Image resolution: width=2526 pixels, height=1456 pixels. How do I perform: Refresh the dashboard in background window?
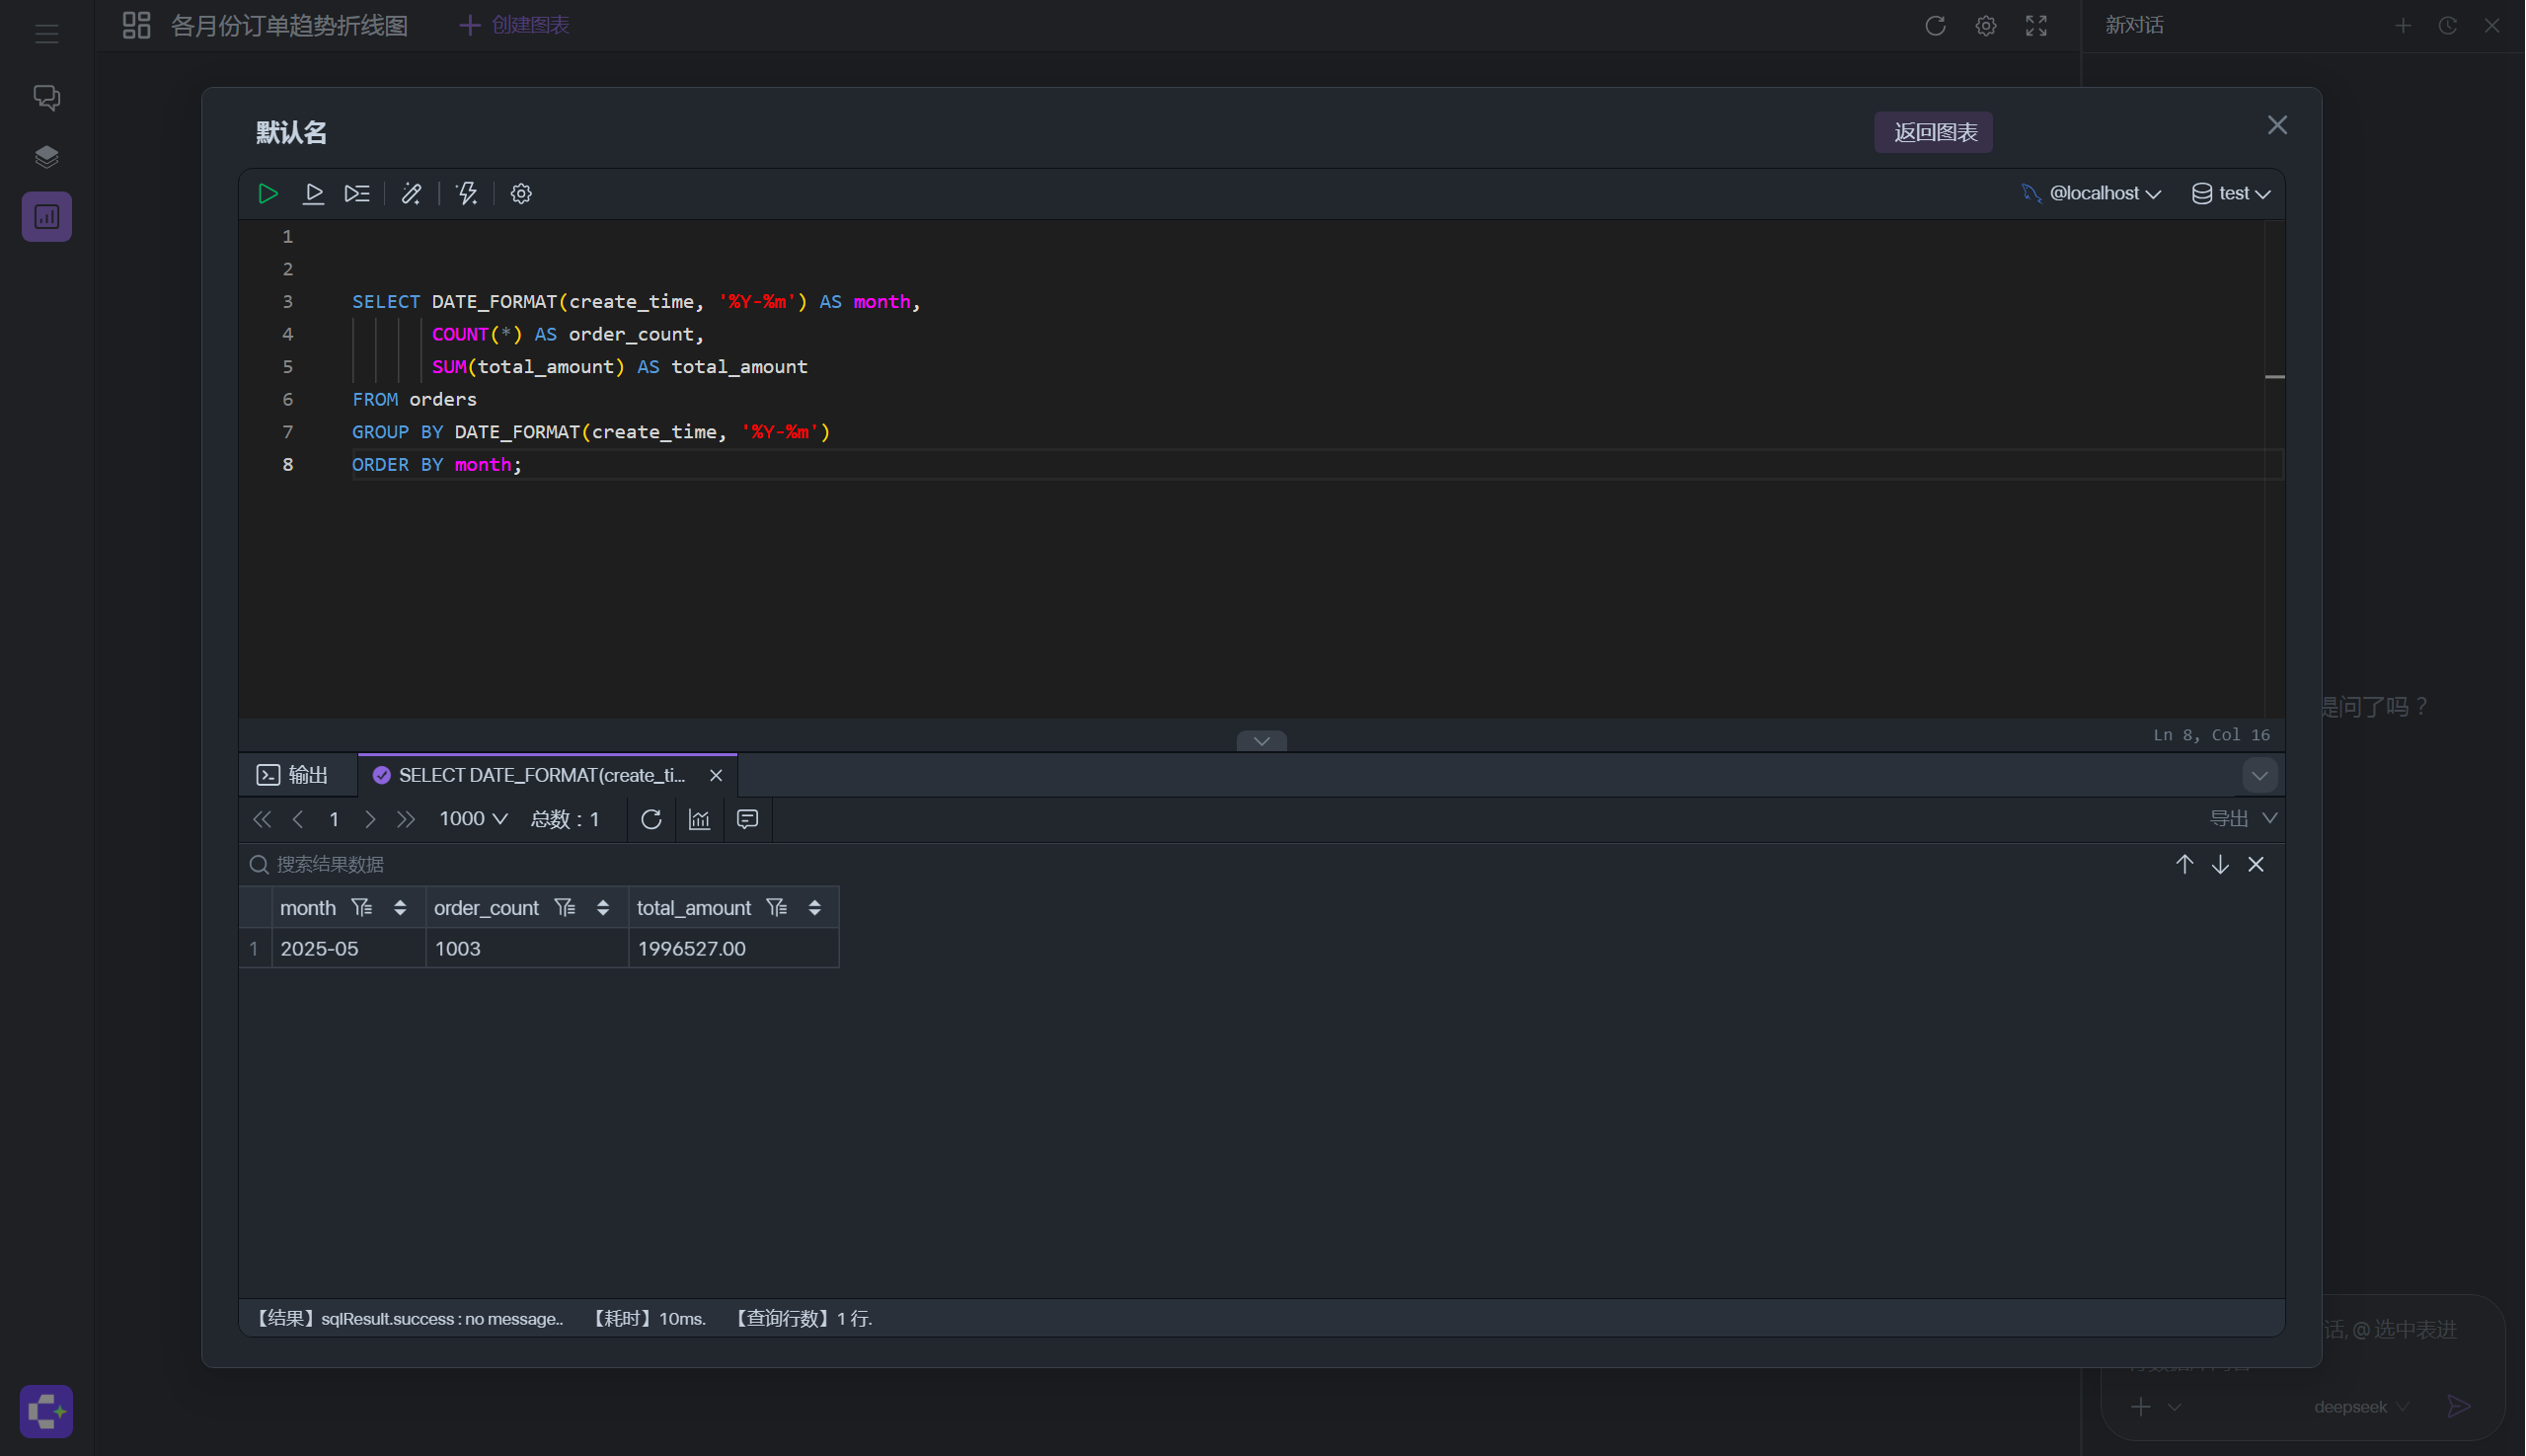1936,25
